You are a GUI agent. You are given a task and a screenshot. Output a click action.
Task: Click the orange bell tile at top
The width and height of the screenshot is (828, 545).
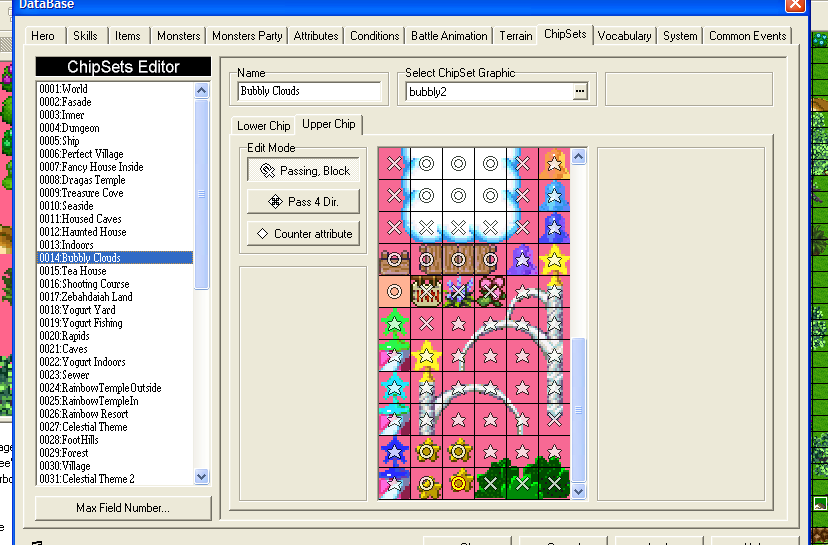pos(554,163)
